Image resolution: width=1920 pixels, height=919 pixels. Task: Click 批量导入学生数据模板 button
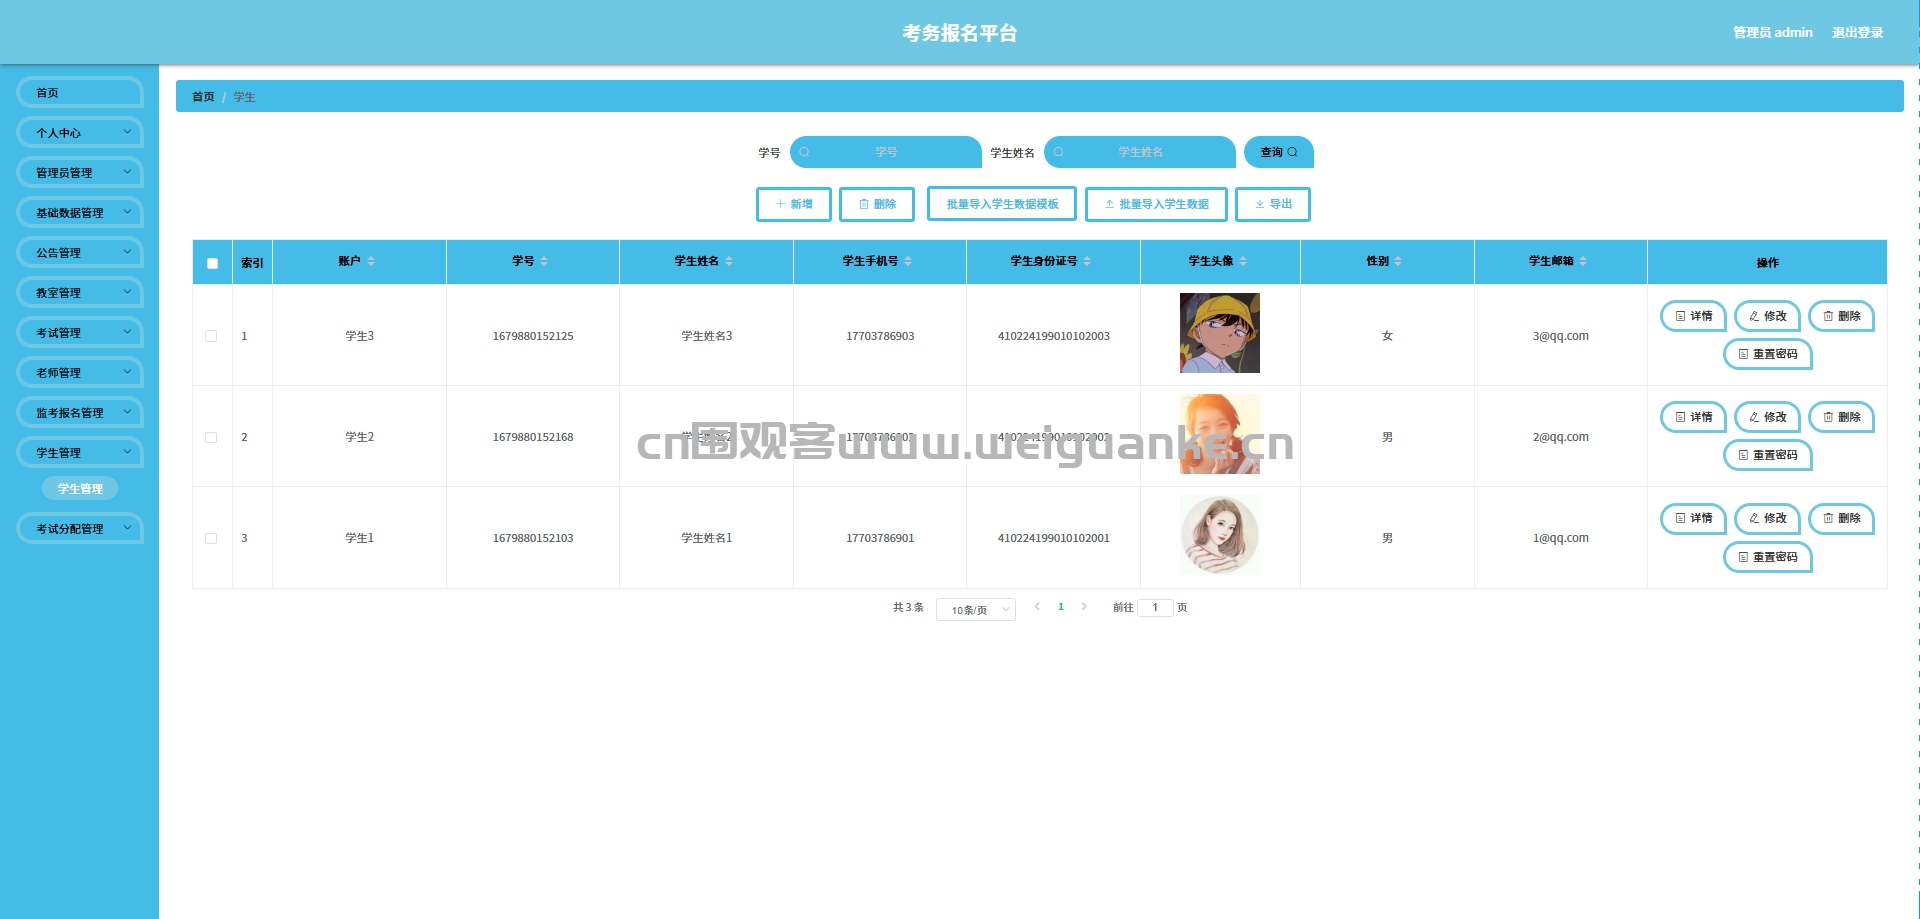click(x=1002, y=204)
